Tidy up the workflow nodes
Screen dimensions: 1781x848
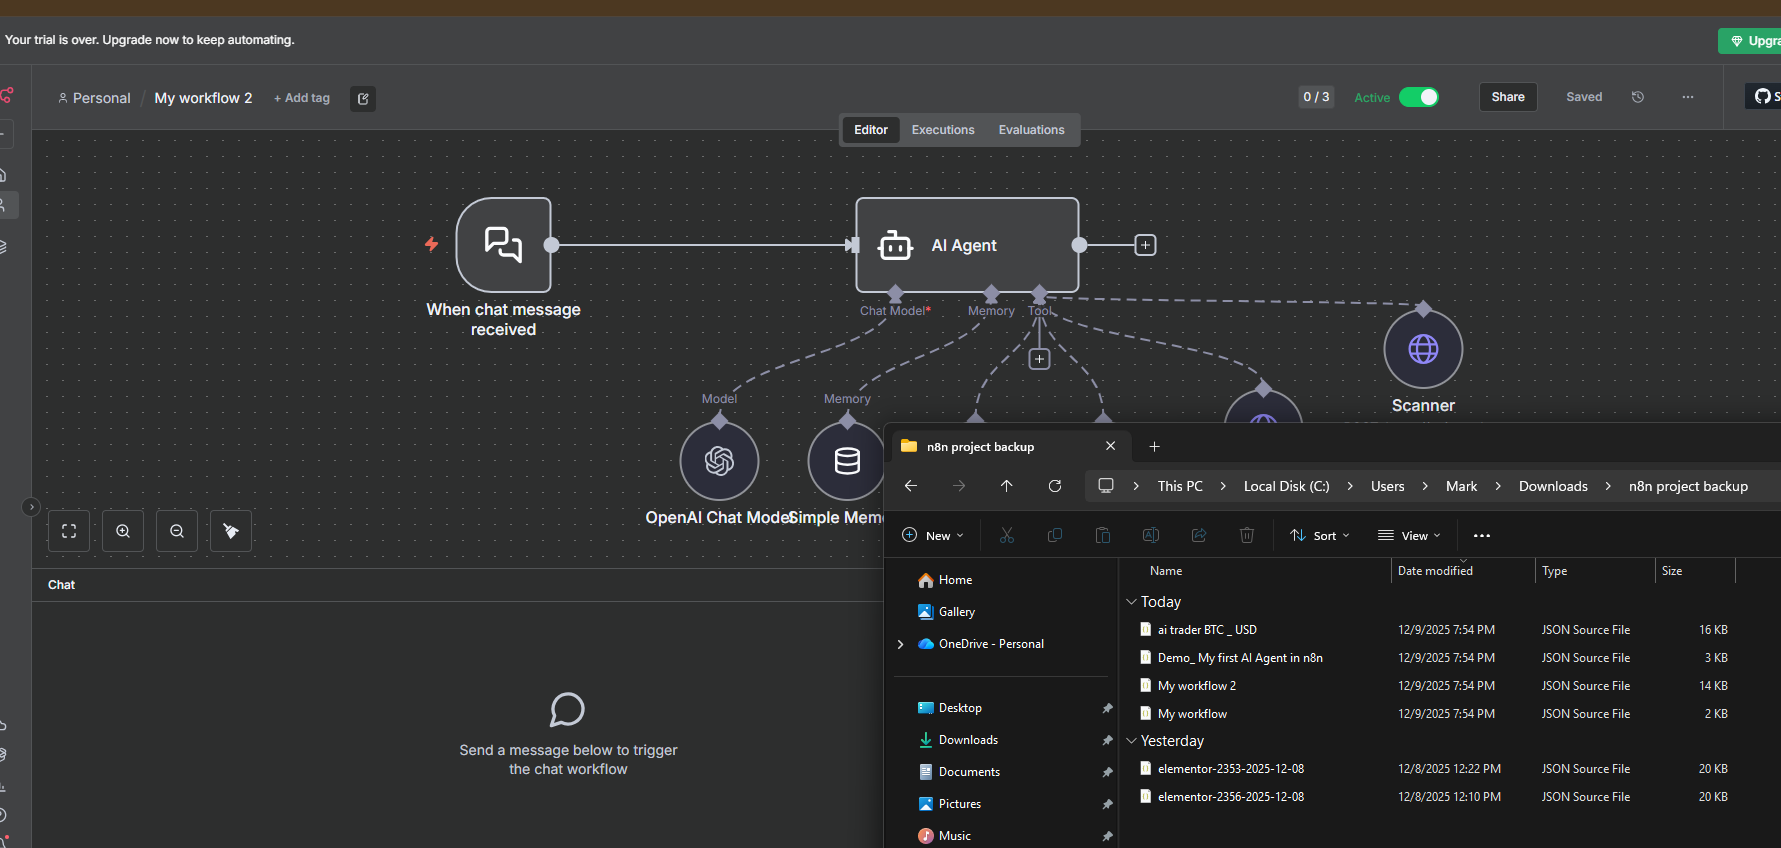231,531
